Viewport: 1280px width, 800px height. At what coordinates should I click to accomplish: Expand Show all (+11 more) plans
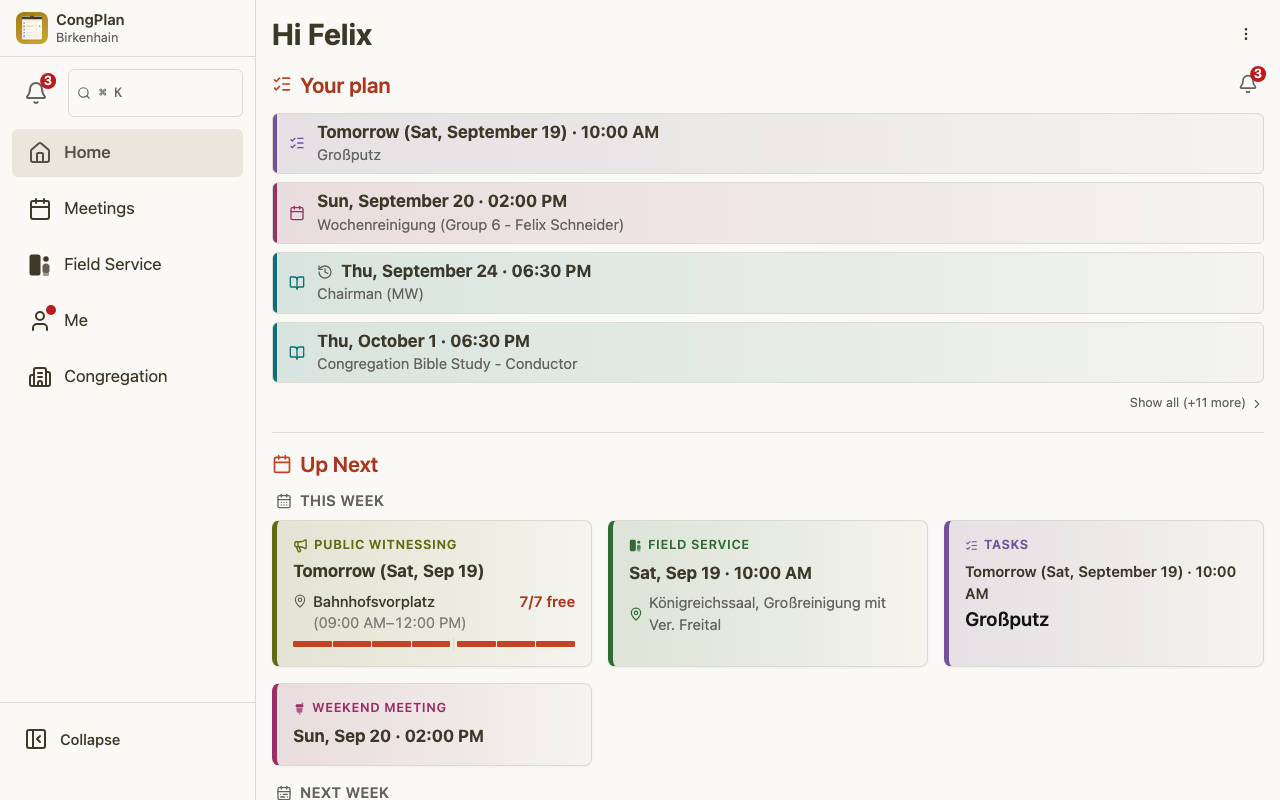pos(1195,403)
